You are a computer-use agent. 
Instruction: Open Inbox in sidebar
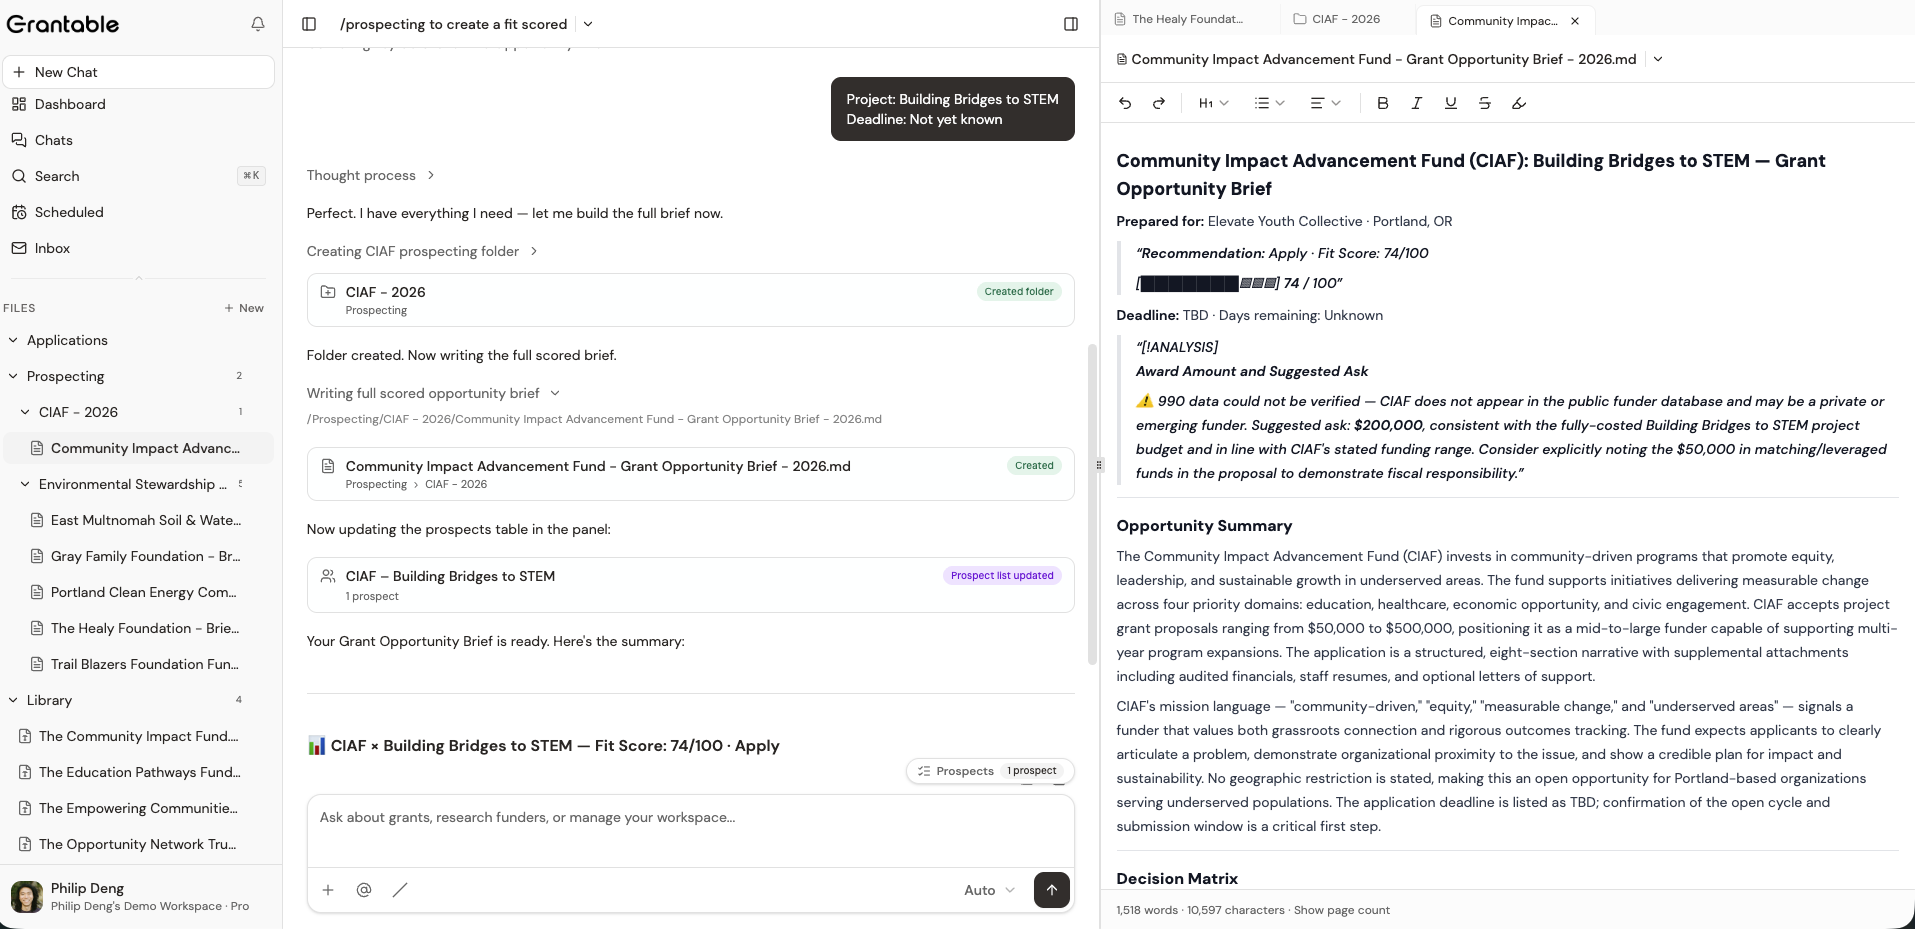point(139,248)
